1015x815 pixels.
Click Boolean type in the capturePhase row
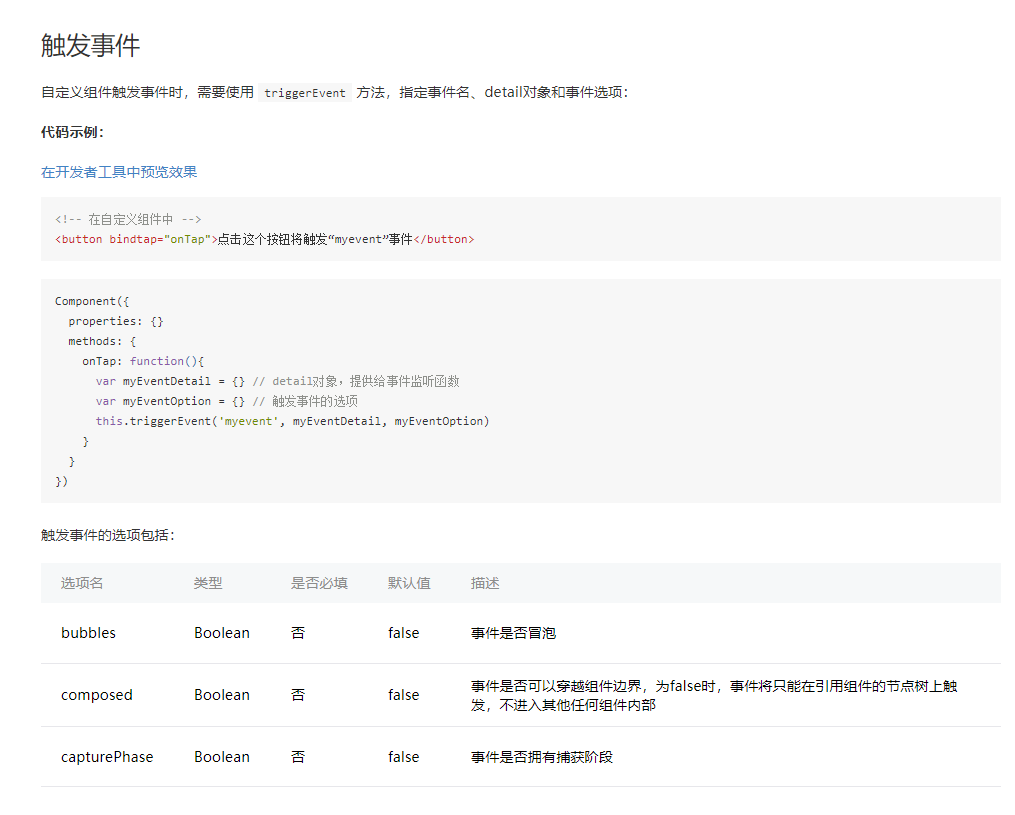coord(222,757)
